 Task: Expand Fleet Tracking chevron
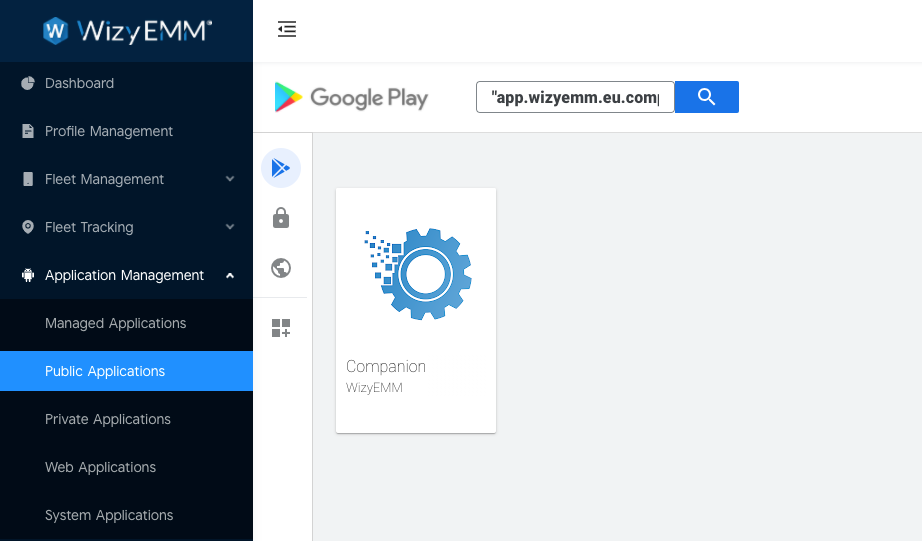(230, 227)
